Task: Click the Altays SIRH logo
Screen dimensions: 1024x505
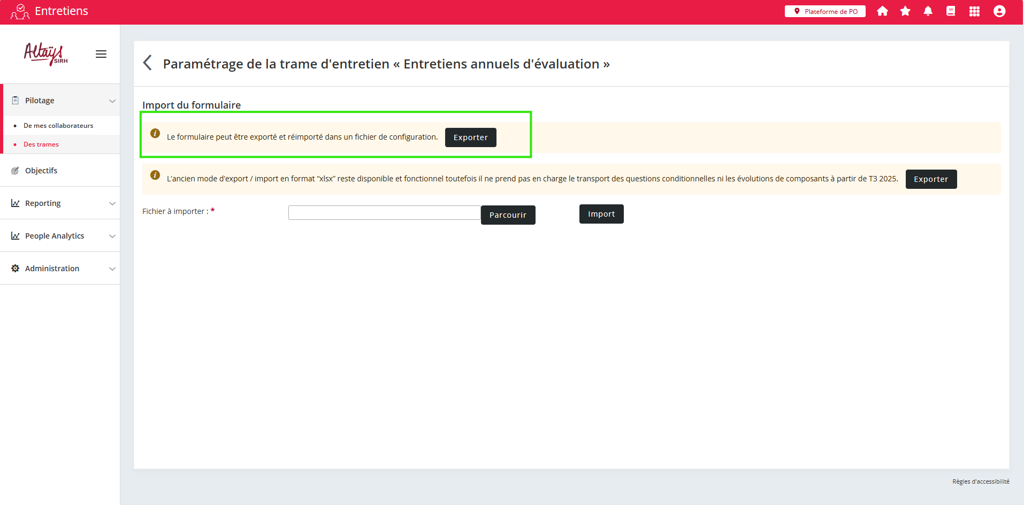Action: [x=45, y=54]
